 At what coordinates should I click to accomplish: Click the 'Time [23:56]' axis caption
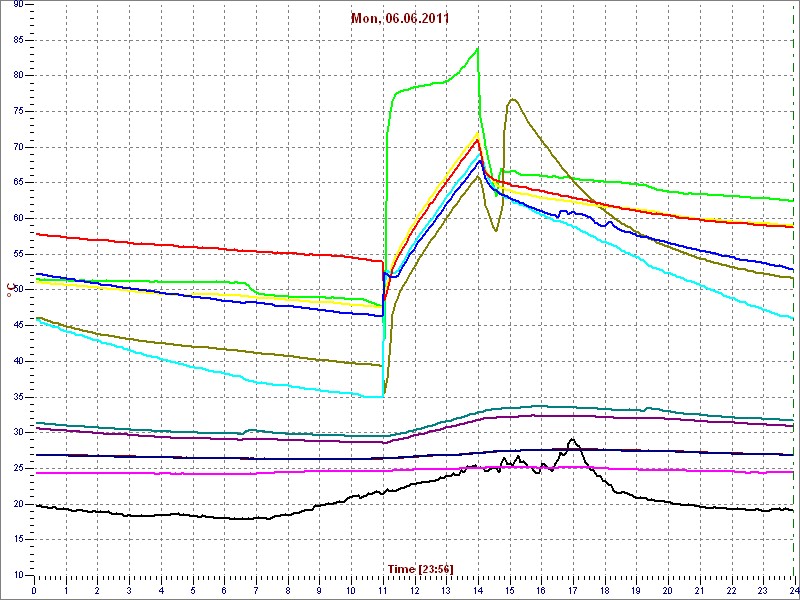pyautogui.click(x=420, y=568)
